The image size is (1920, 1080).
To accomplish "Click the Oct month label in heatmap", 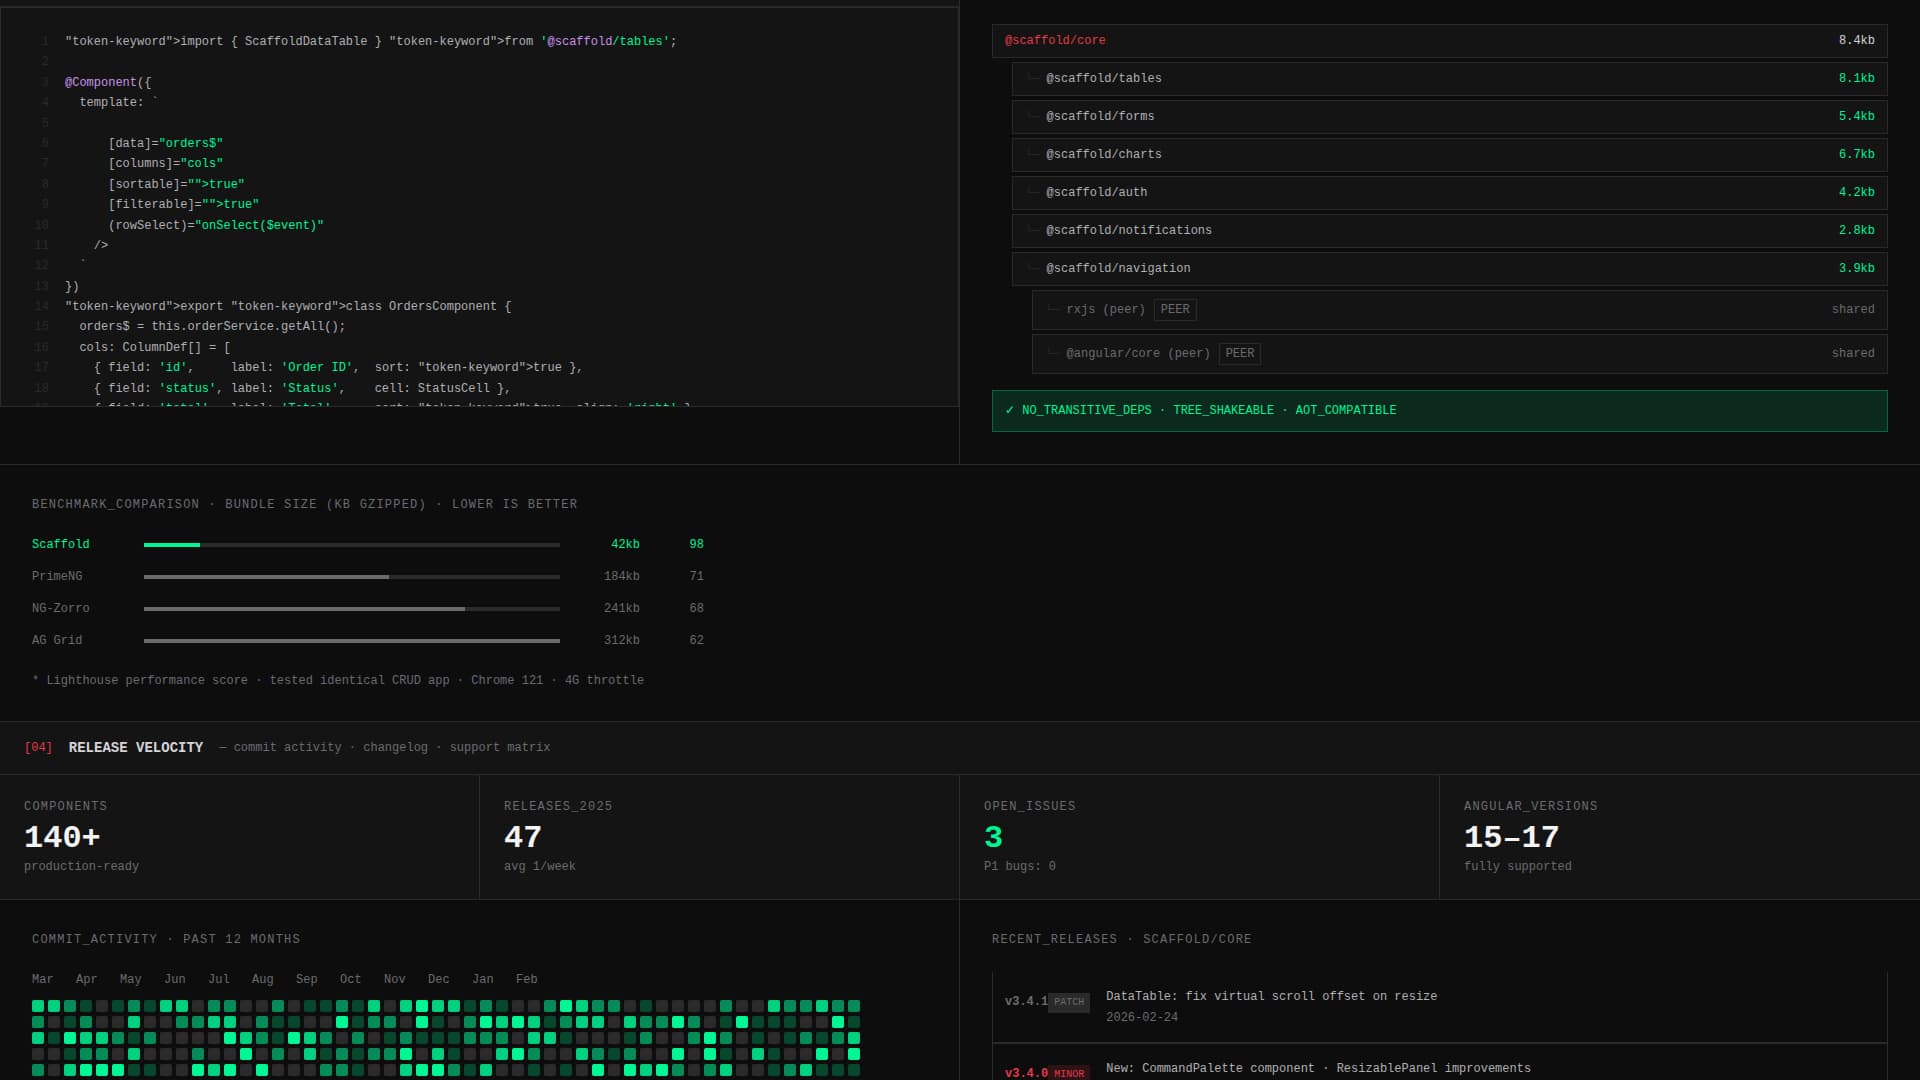I will pyautogui.click(x=351, y=980).
